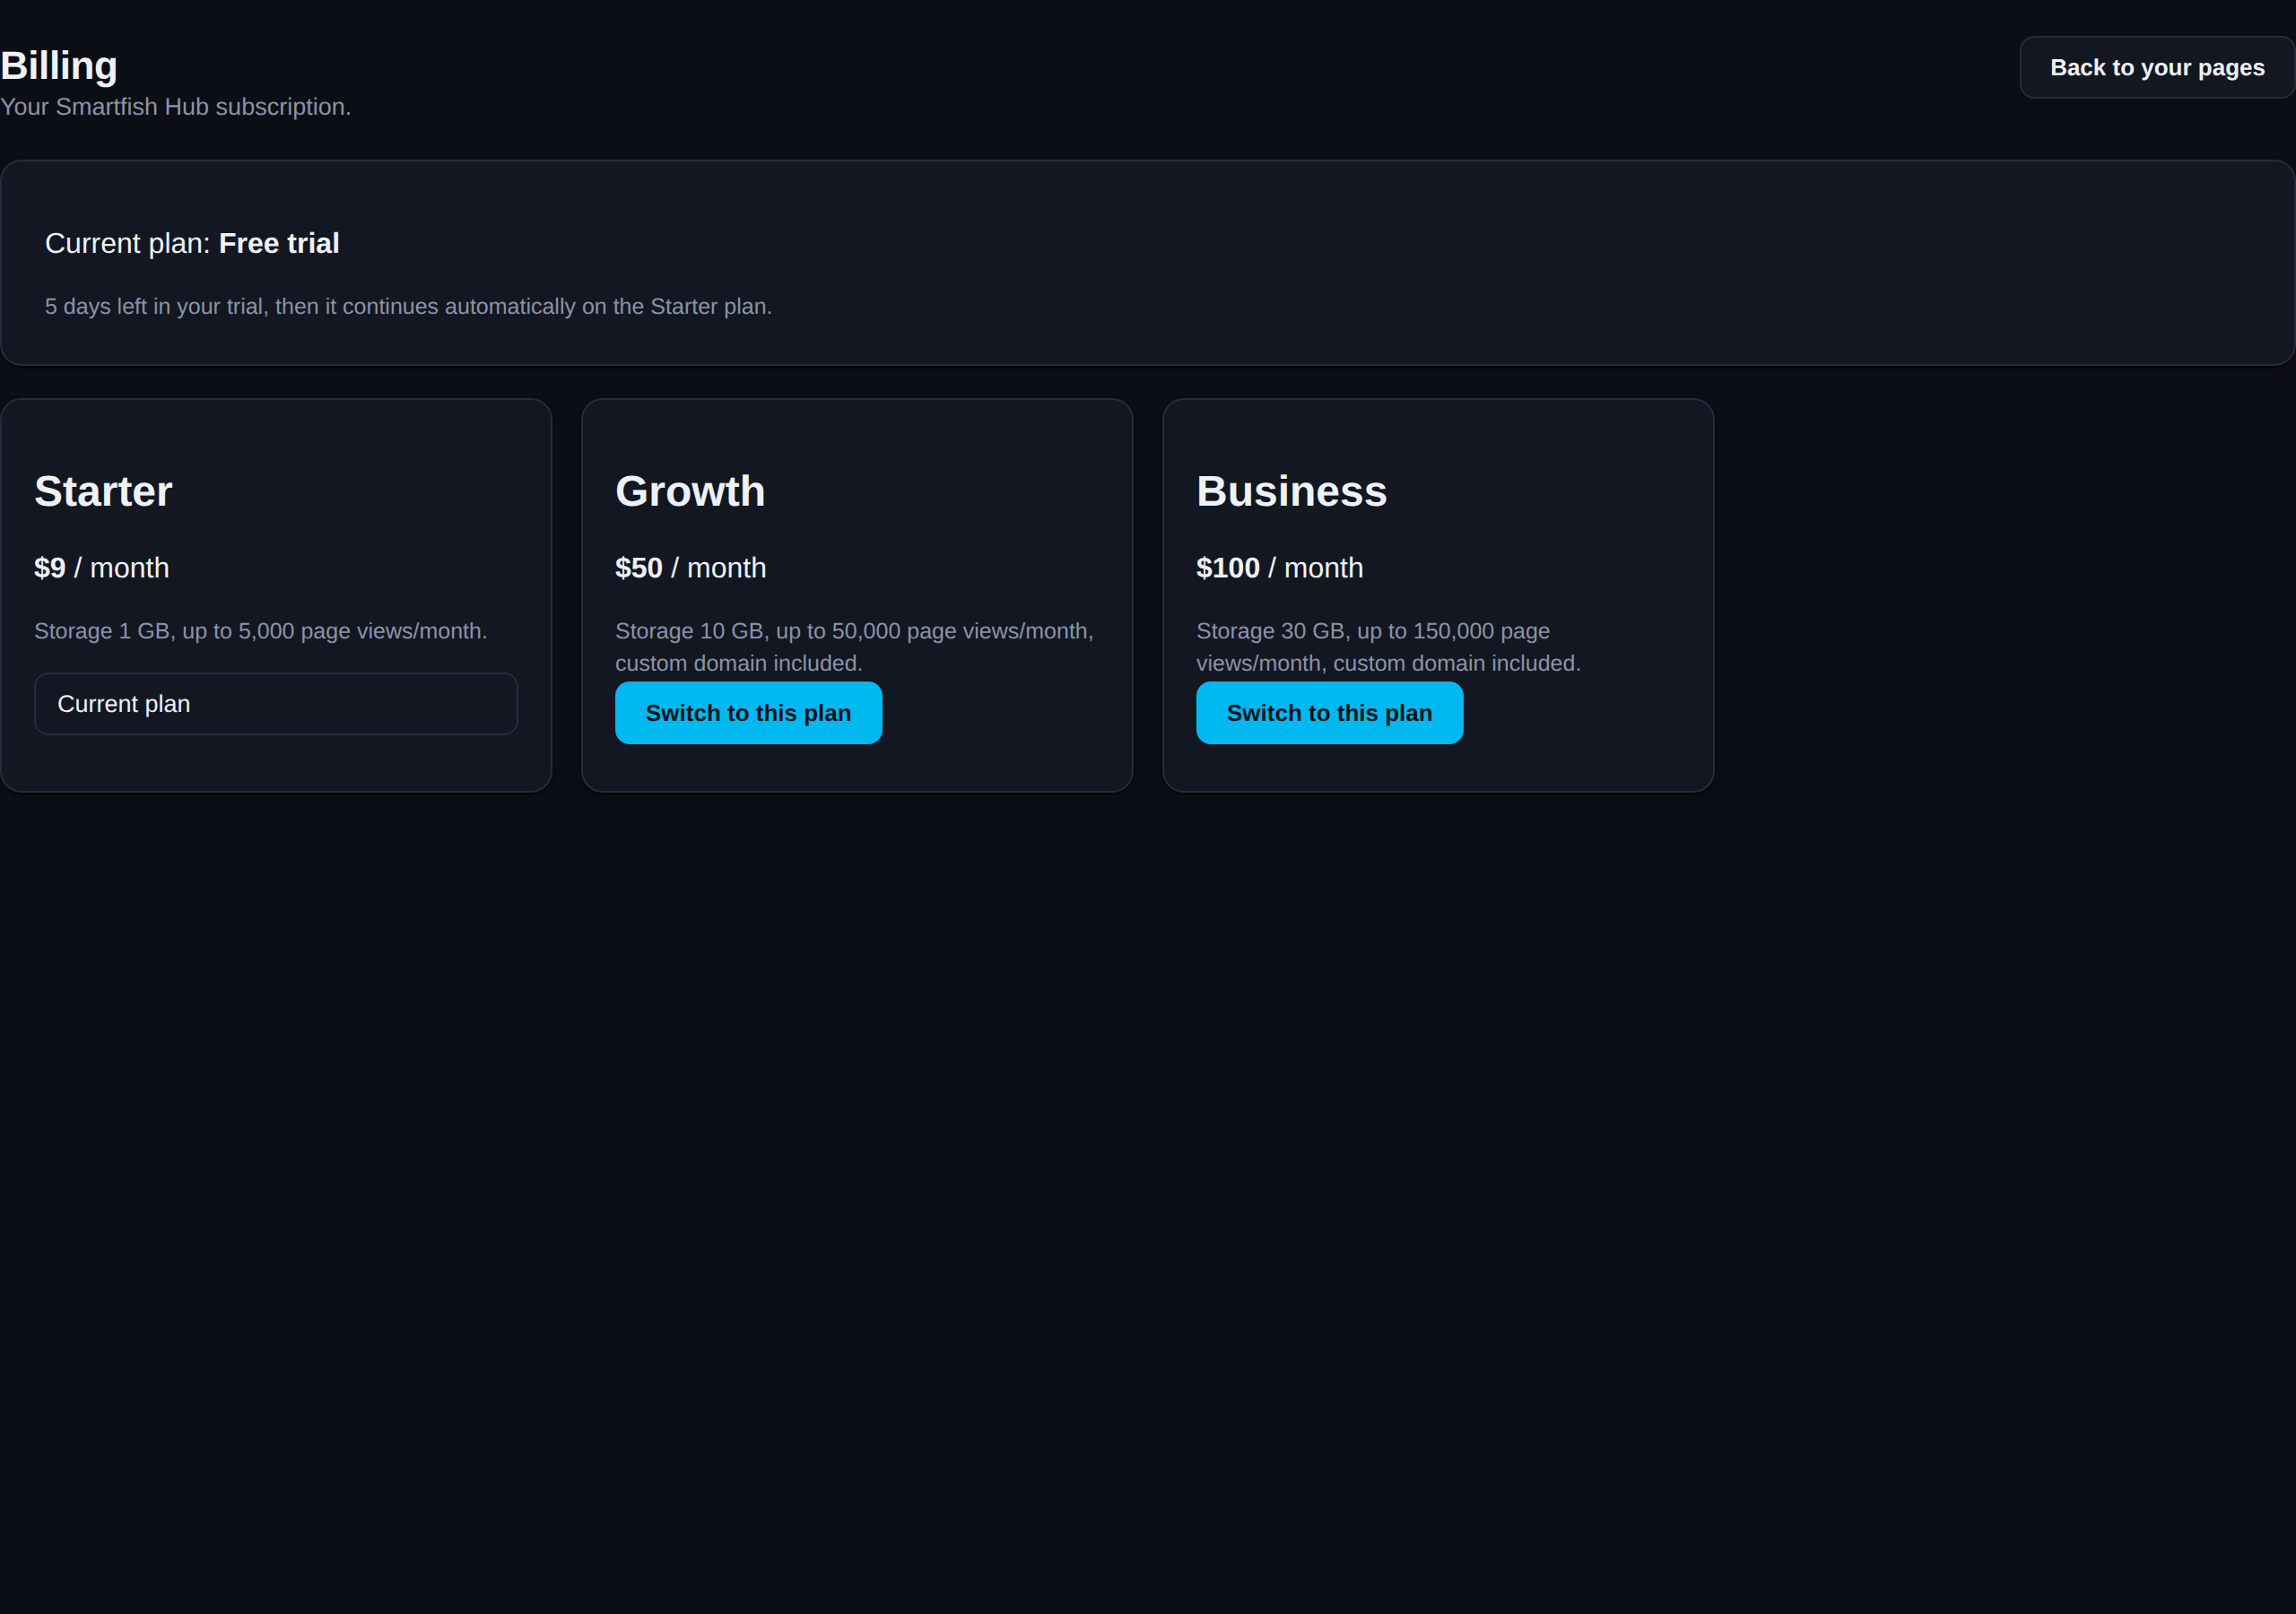Click the Storage 1 GB description text

260,631
